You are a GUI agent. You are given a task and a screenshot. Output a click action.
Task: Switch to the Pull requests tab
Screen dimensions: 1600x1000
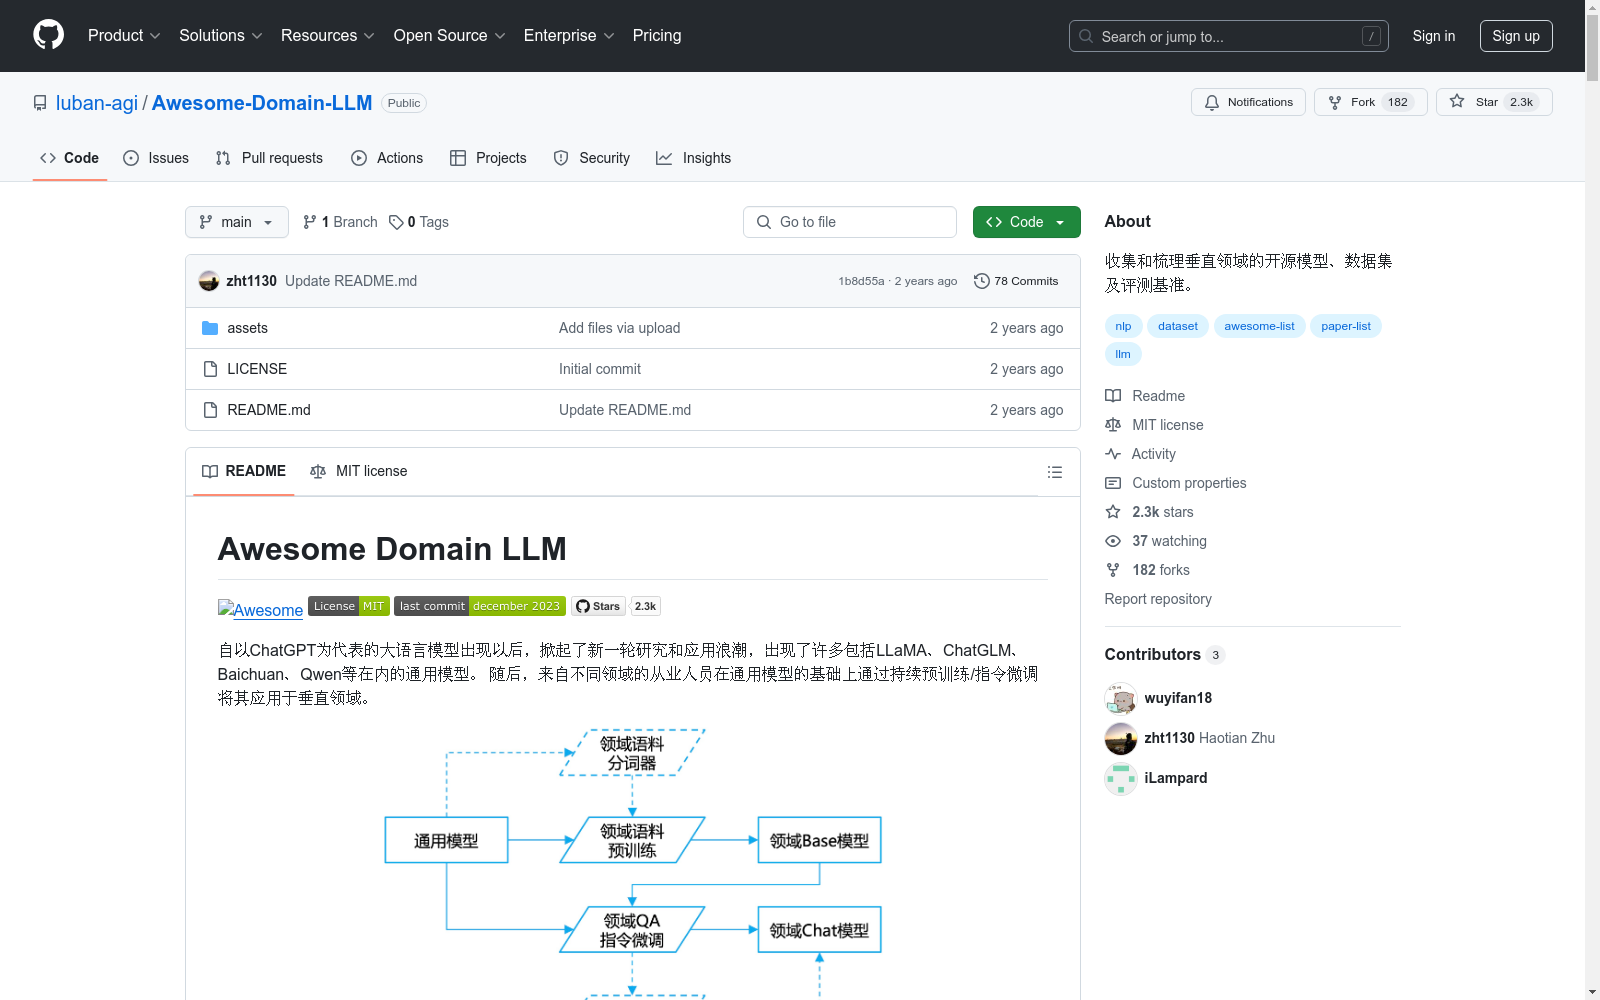(x=269, y=158)
